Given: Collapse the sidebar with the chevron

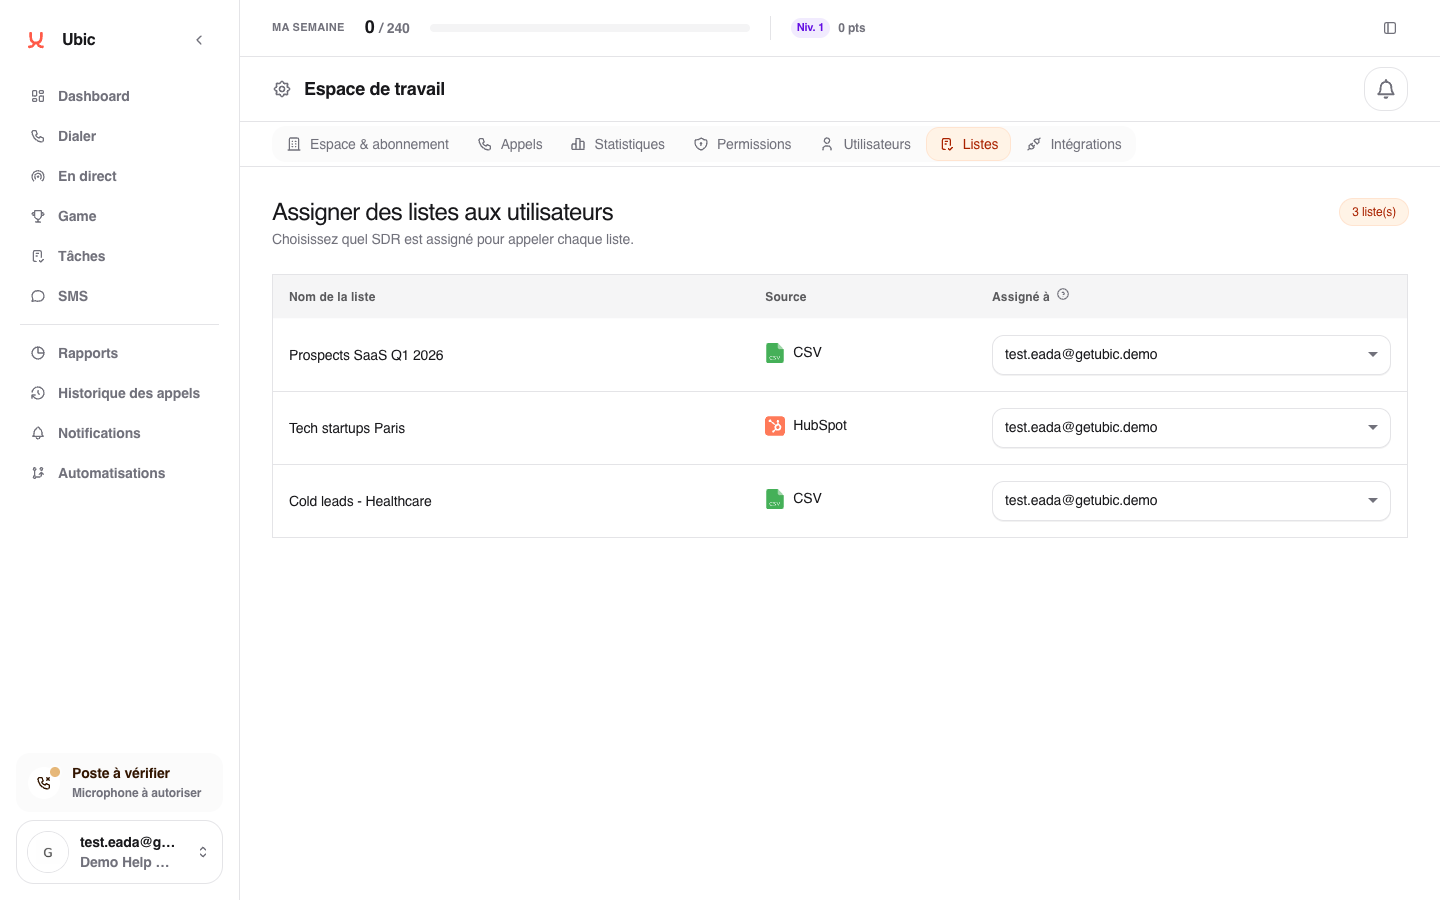Looking at the screenshot, I should click(x=199, y=40).
